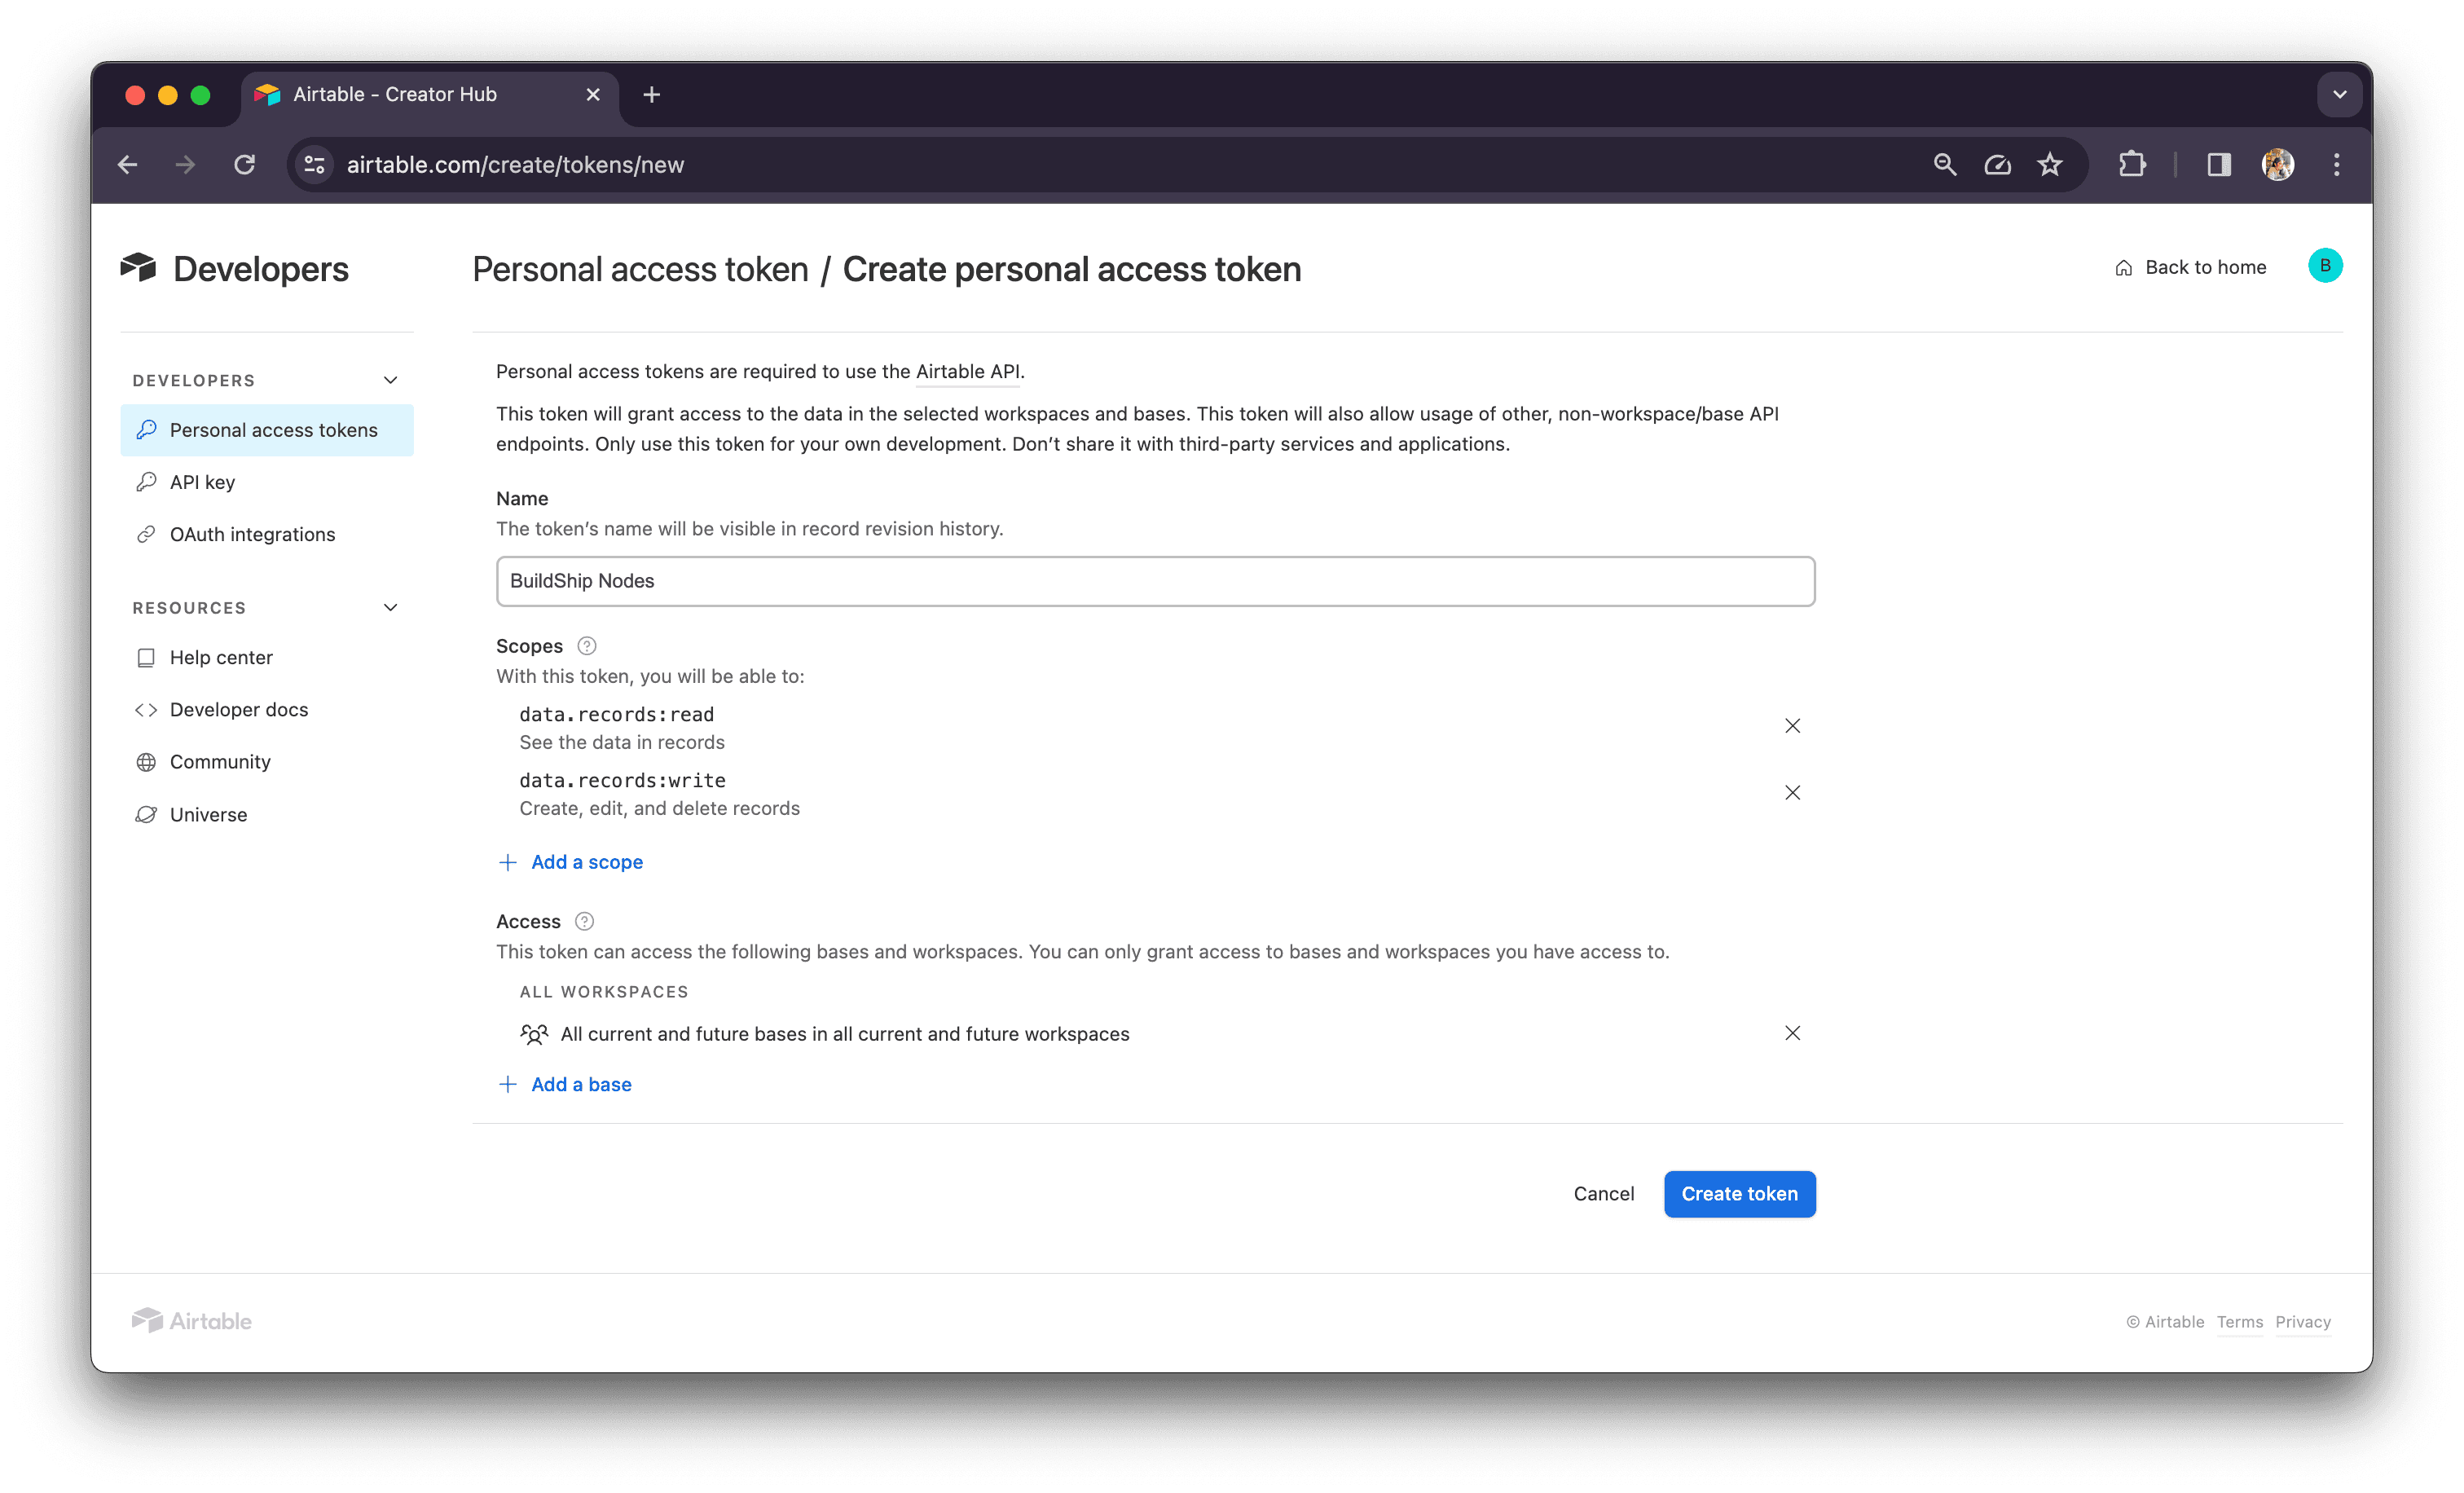
Task: Collapse the RESOURCES section chevron
Action: click(x=390, y=607)
